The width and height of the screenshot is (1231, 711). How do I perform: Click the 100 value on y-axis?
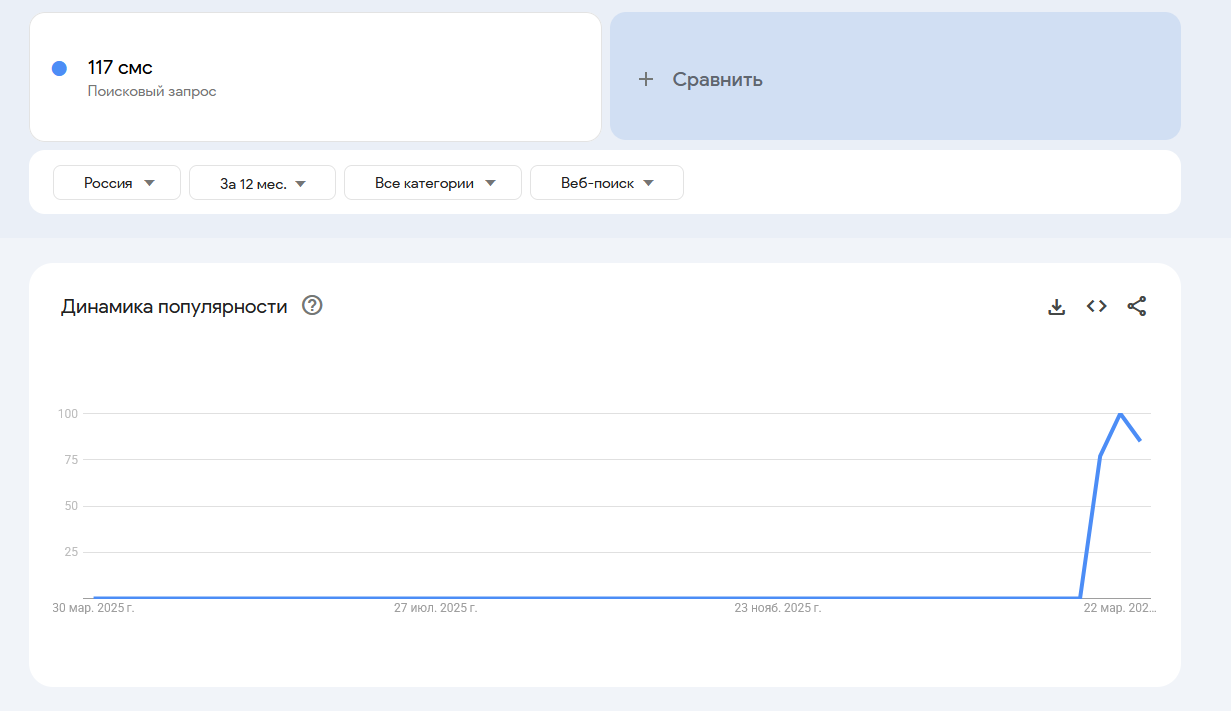68,413
